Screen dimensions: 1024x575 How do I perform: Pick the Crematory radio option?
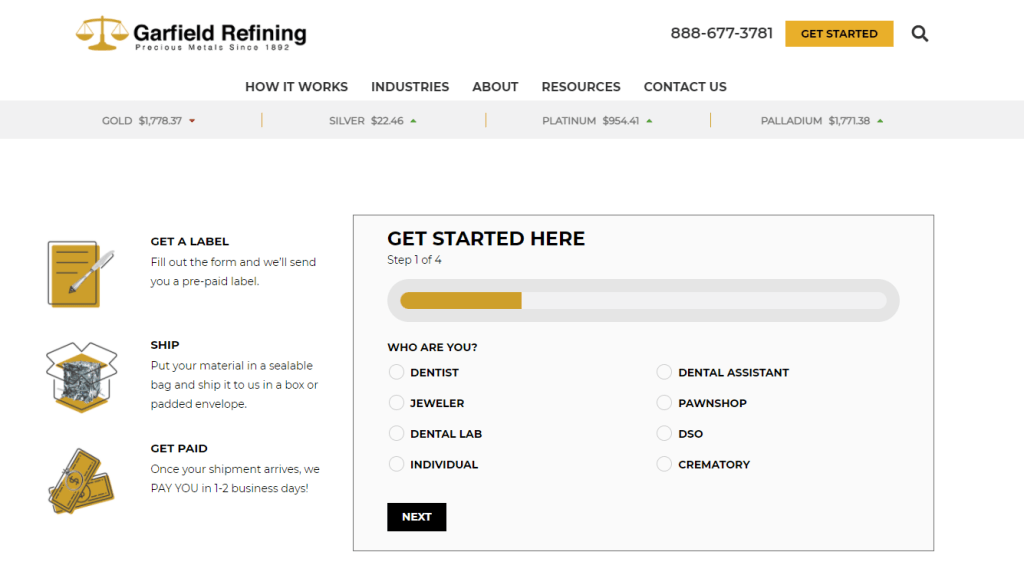(x=664, y=464)
